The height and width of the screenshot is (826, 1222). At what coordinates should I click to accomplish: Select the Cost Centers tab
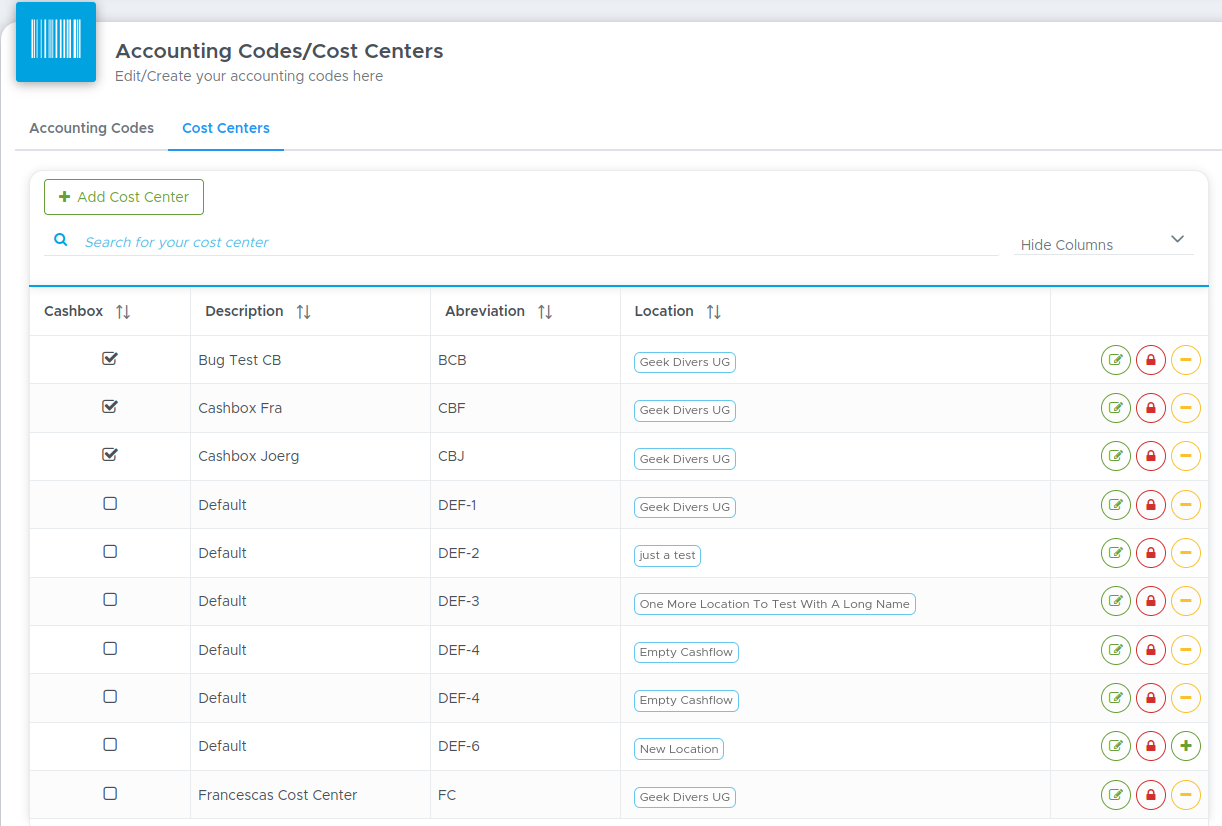(x=226, y=128)
